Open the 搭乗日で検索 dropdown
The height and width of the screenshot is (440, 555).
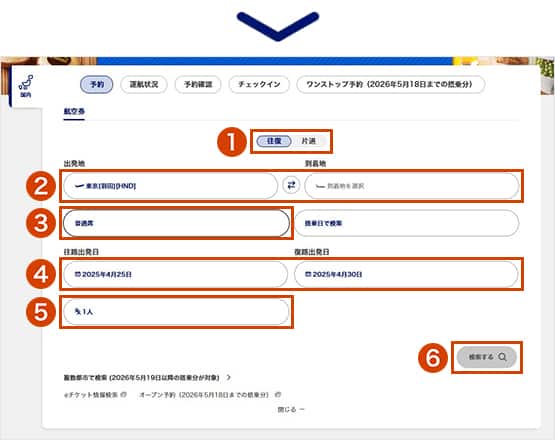point(407,223)
